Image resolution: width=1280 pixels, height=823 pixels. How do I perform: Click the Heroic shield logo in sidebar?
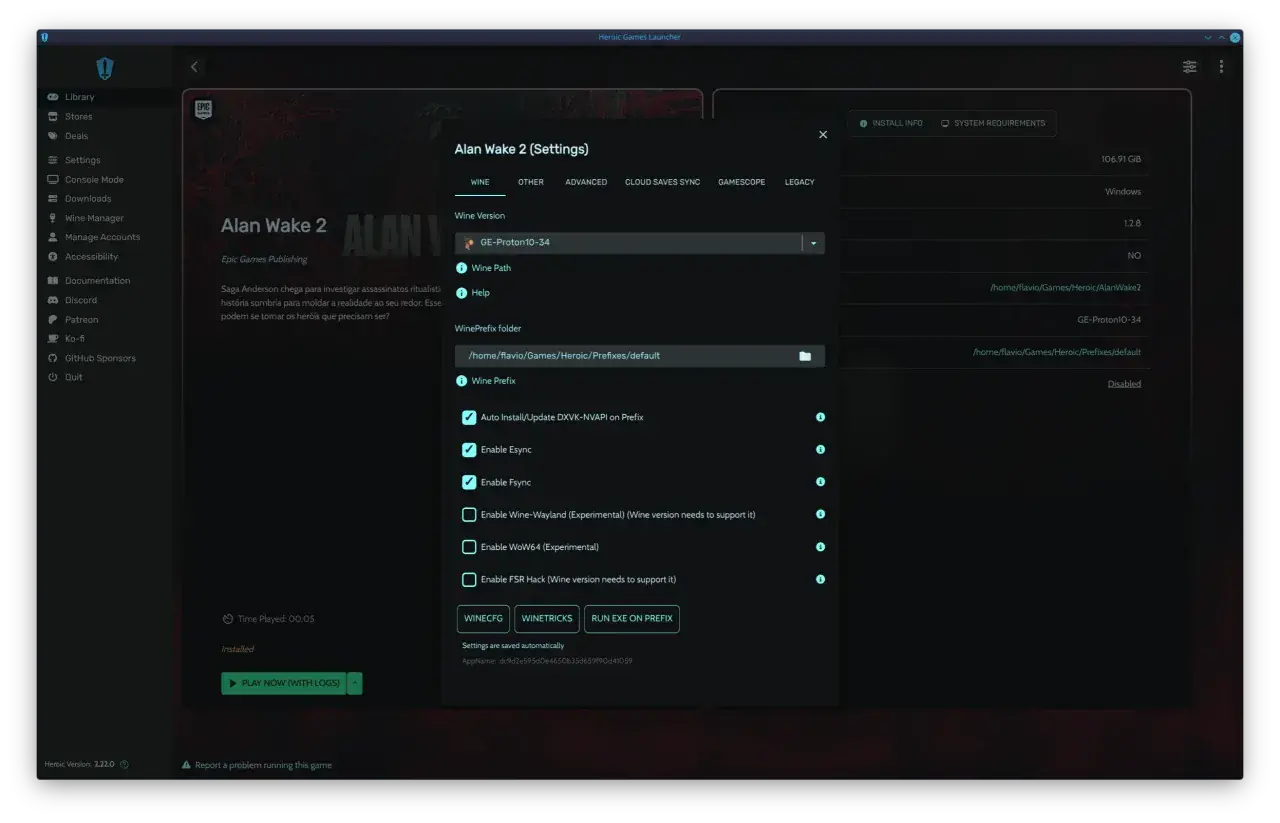click(105, 68)
